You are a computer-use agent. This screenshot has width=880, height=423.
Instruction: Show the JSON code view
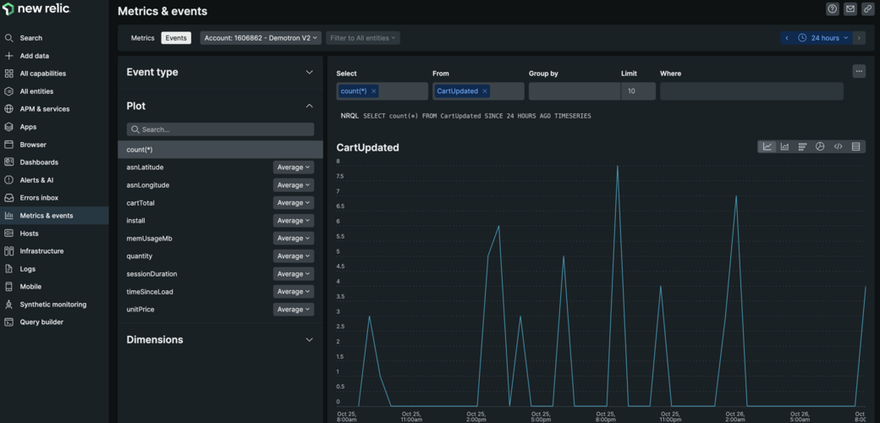(x=838, y=147)
